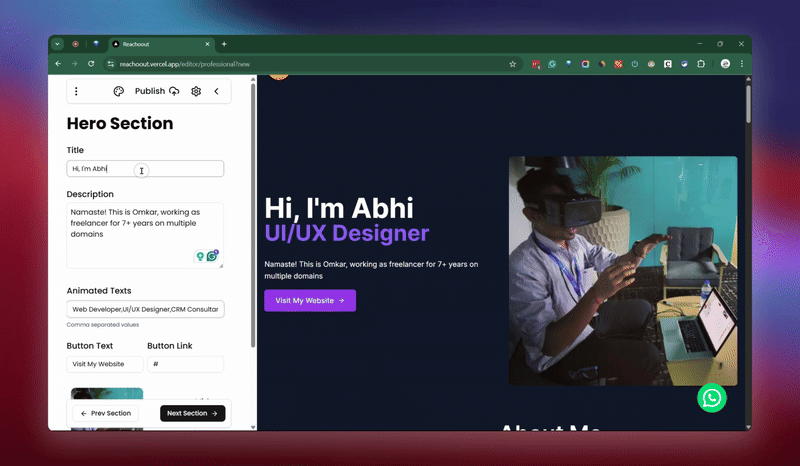Switch to the second pinned blue tab

click(x=96, y=44)
